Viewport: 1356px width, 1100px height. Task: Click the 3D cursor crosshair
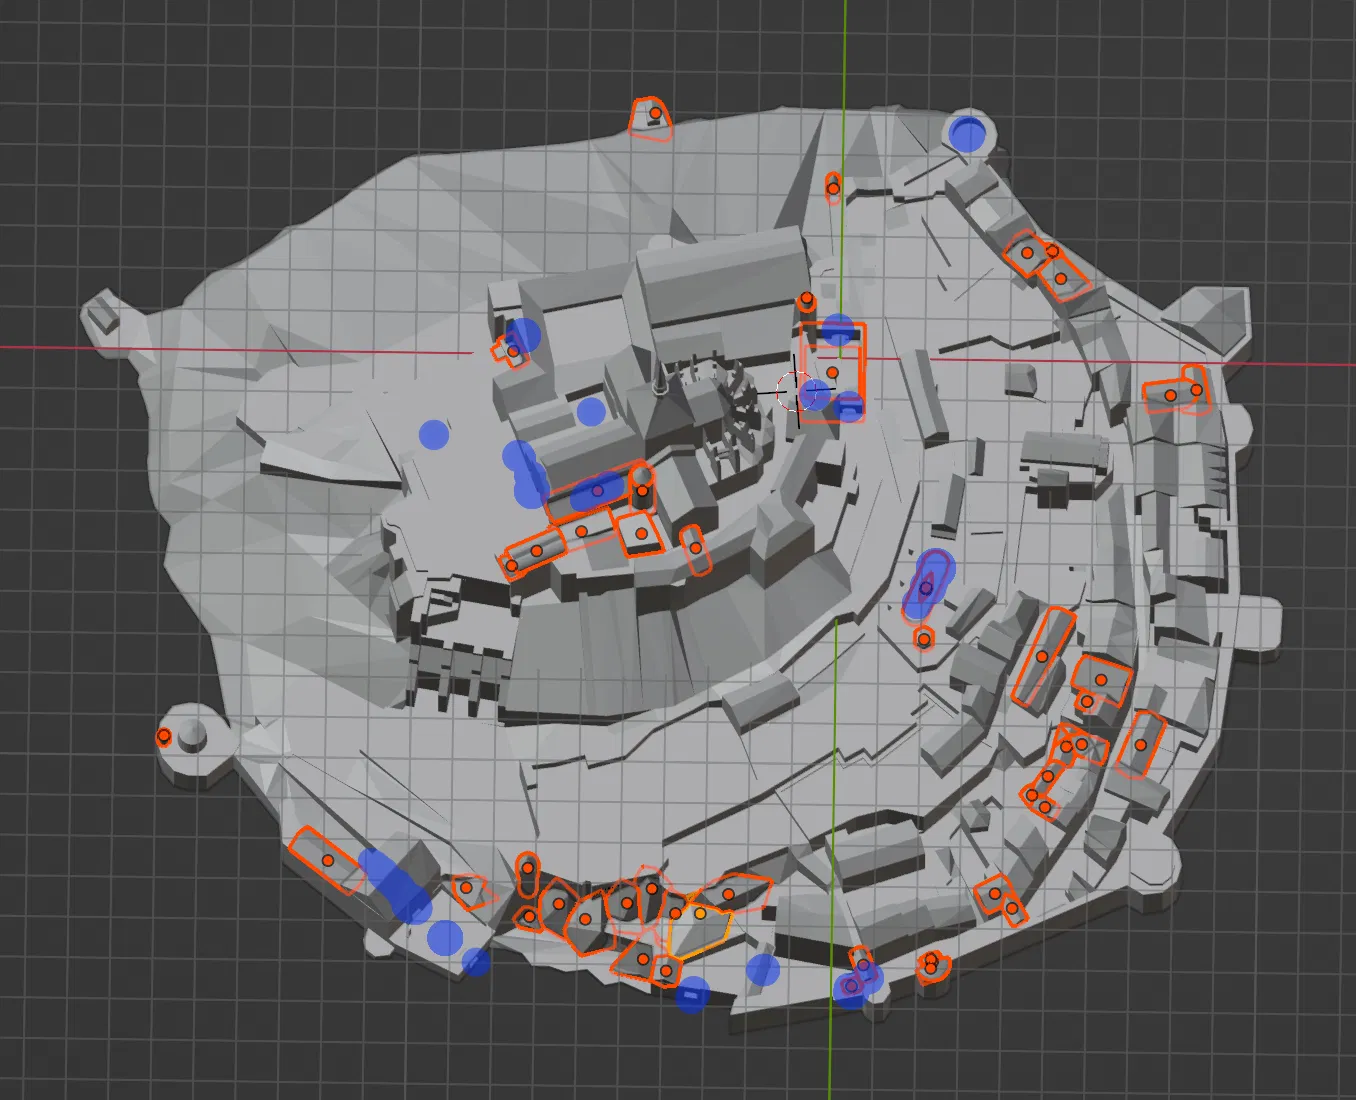[x=796, y=391]
